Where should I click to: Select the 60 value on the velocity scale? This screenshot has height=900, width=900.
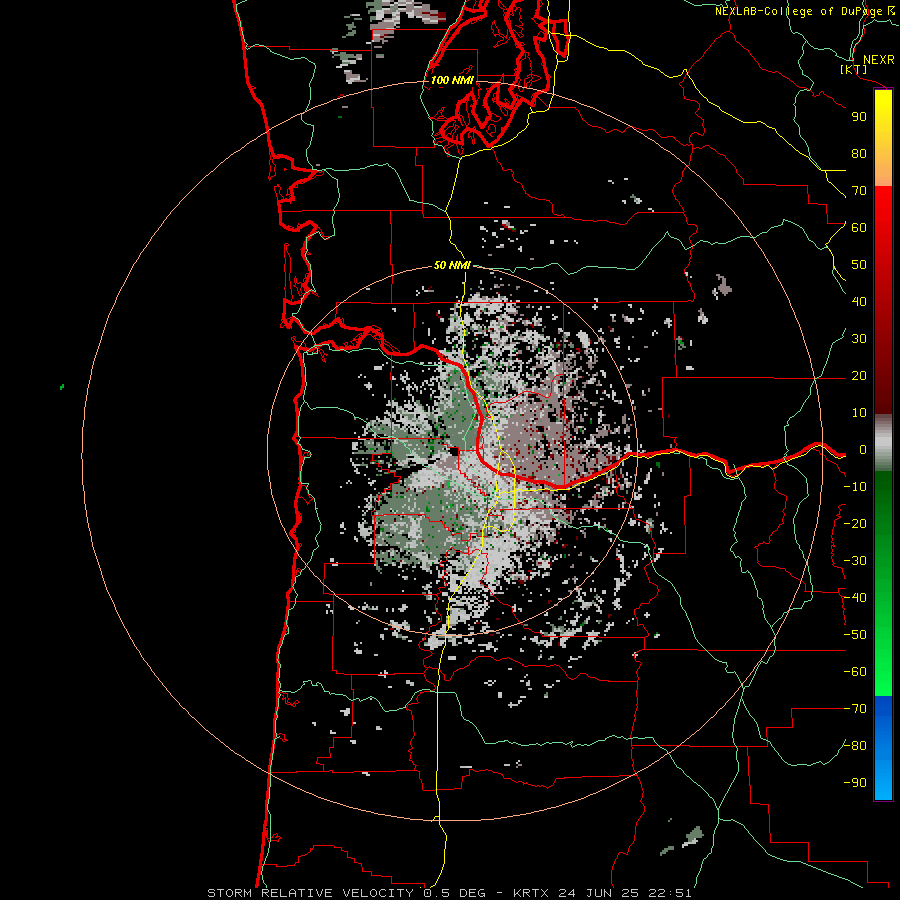coord(859,227)
